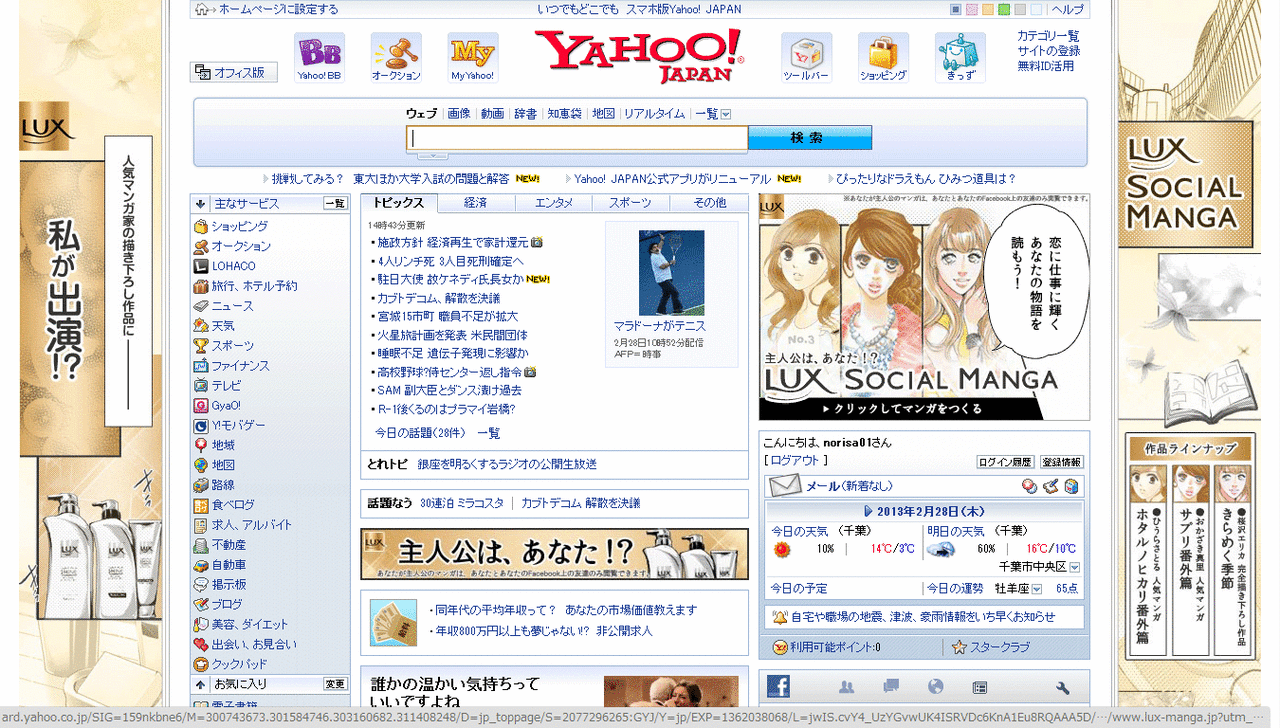Open ファイナンス in the services sidebar
The image size is (1280, 728).
(240, 366)
